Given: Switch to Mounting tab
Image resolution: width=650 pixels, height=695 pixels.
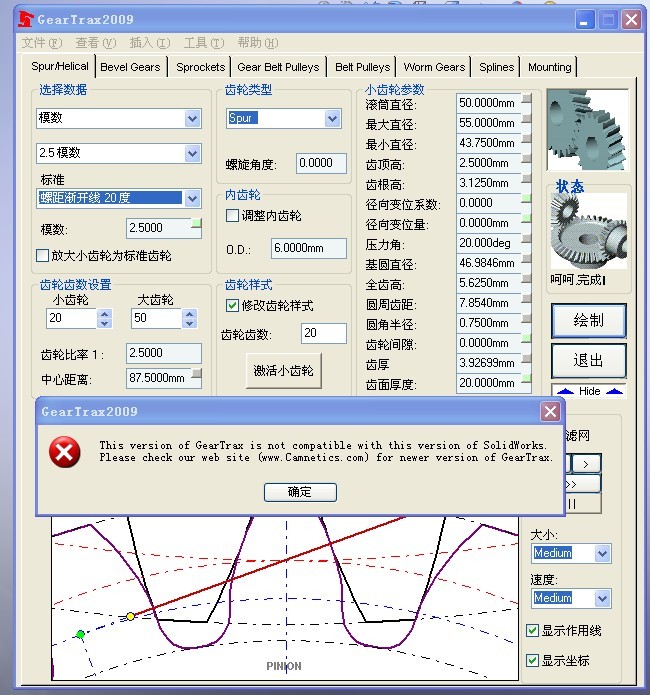Looking at the screenshot, I should (x=549, y=67).
